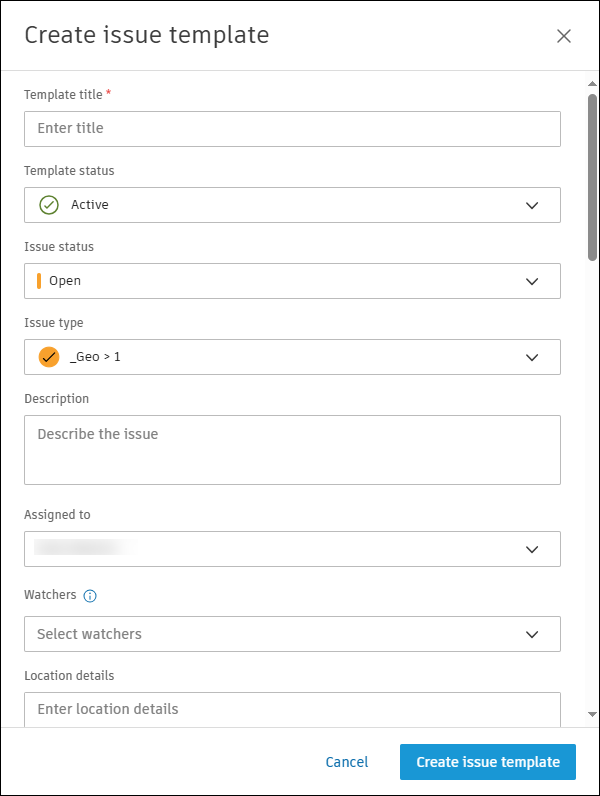Click the green Active status checkmark icon
The height and width of the screenshot is (796, 600).
49,205
